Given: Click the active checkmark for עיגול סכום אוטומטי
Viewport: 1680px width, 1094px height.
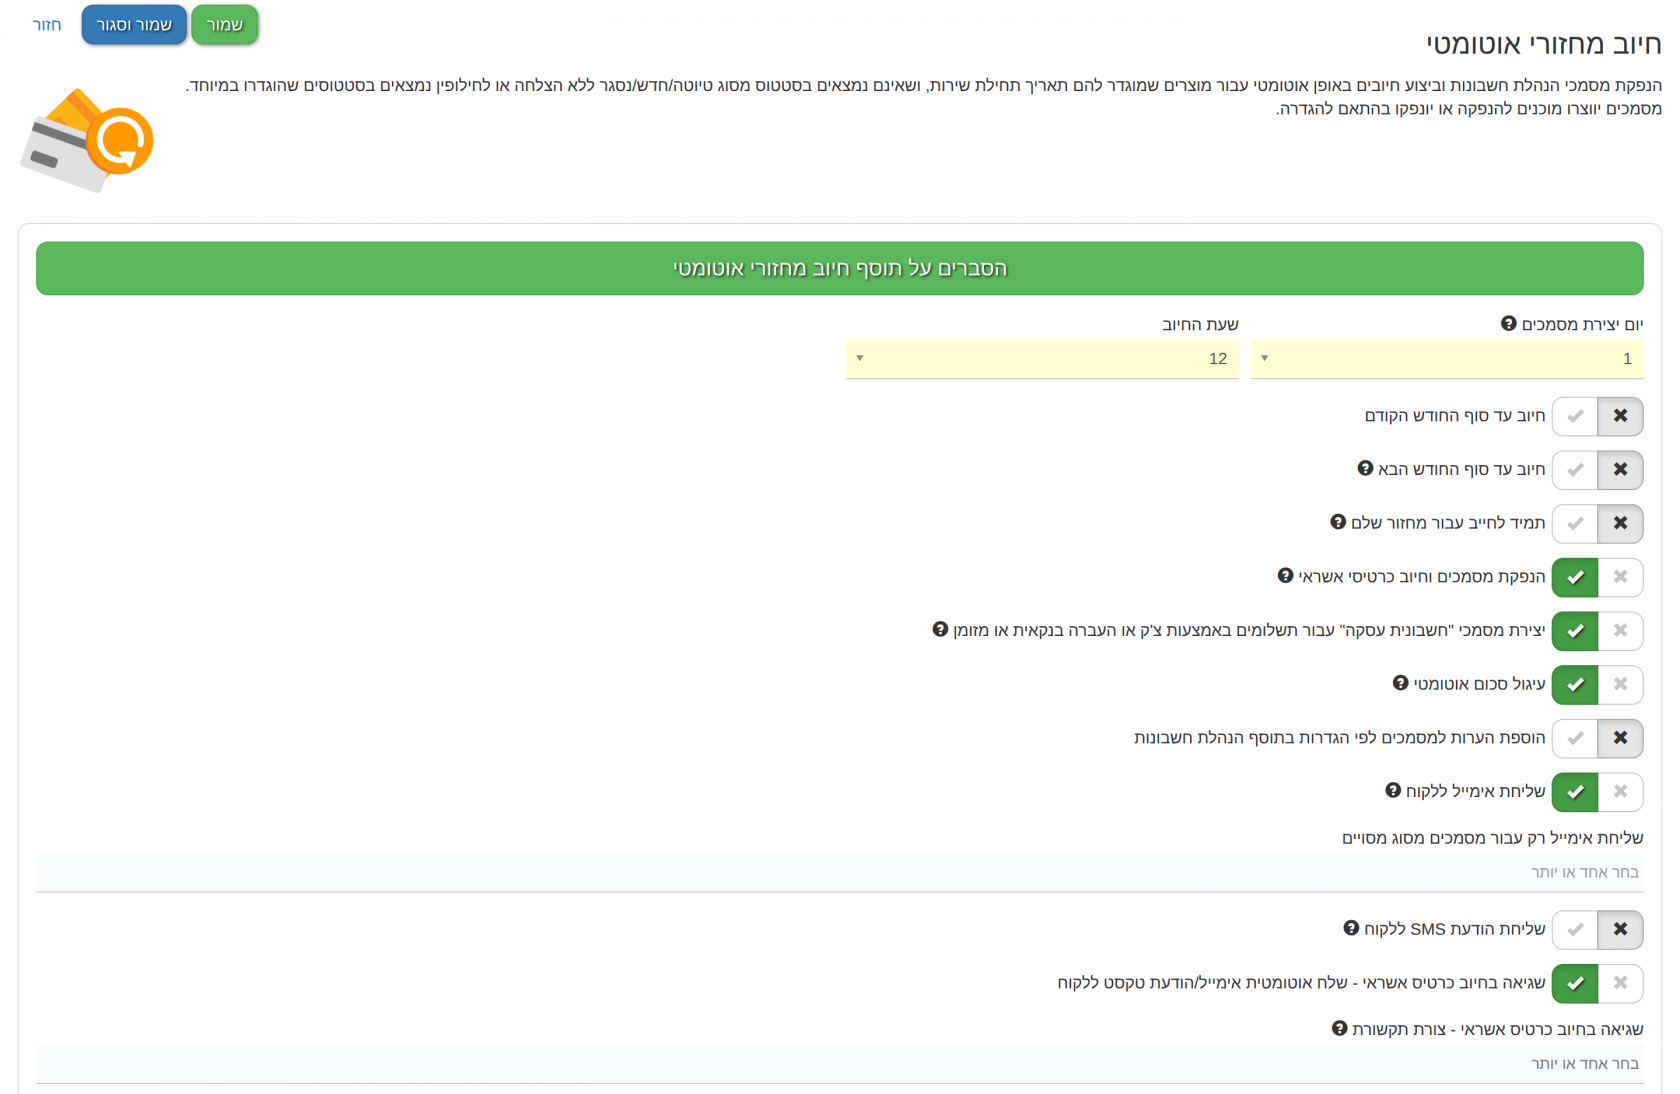Looking at the screenshot, I should 1575,684.
